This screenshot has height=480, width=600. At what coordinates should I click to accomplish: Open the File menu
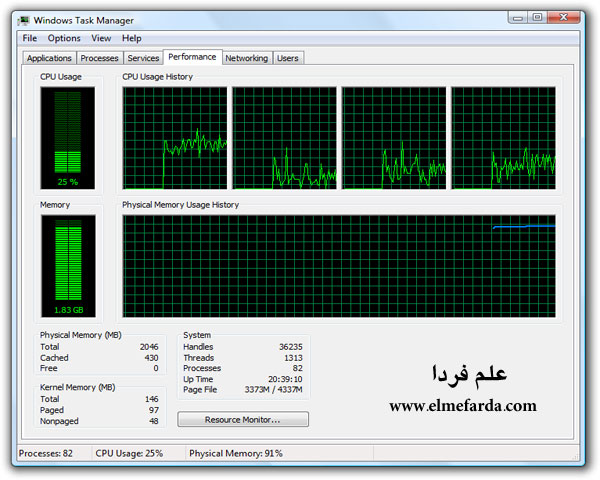(x=30, y=38)
